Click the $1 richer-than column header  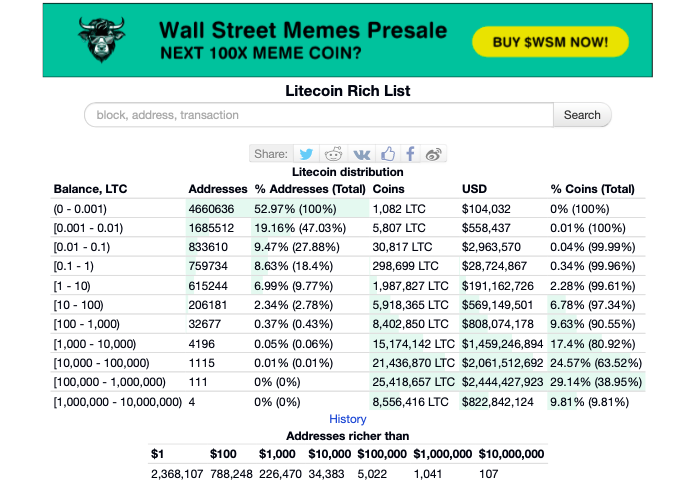(x=157, y=454)
